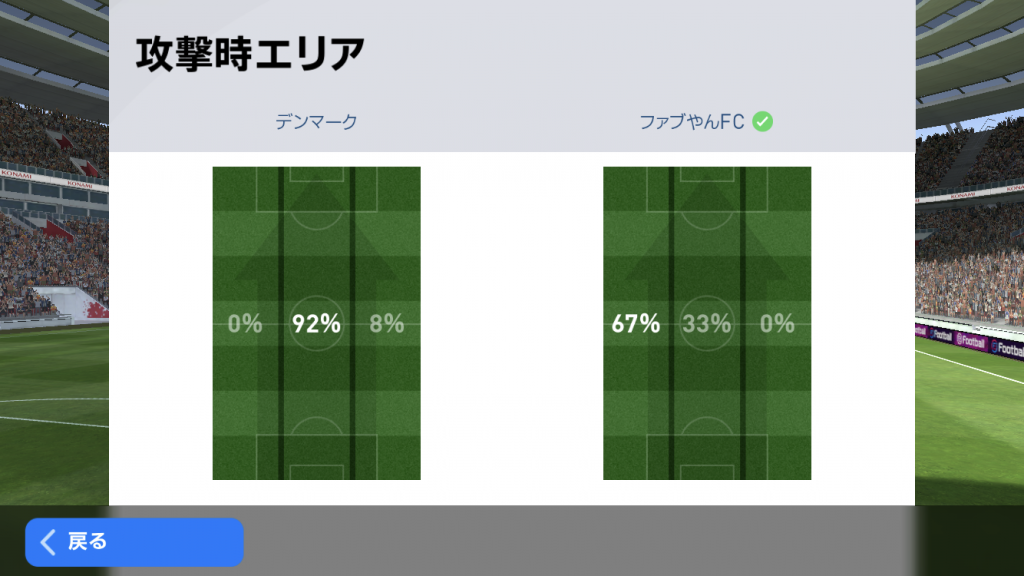The height and width of the screenshot is (576, 1024).
Task: Tap the top penalty box on ファブやんFC's pitch
Action: click(x=707, y=189)
